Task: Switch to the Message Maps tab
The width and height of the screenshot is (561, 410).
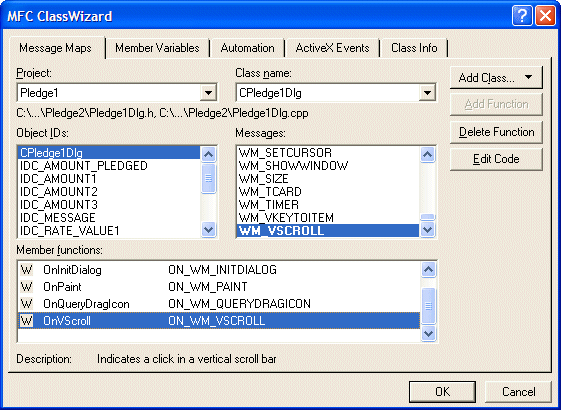Action: 56,48
